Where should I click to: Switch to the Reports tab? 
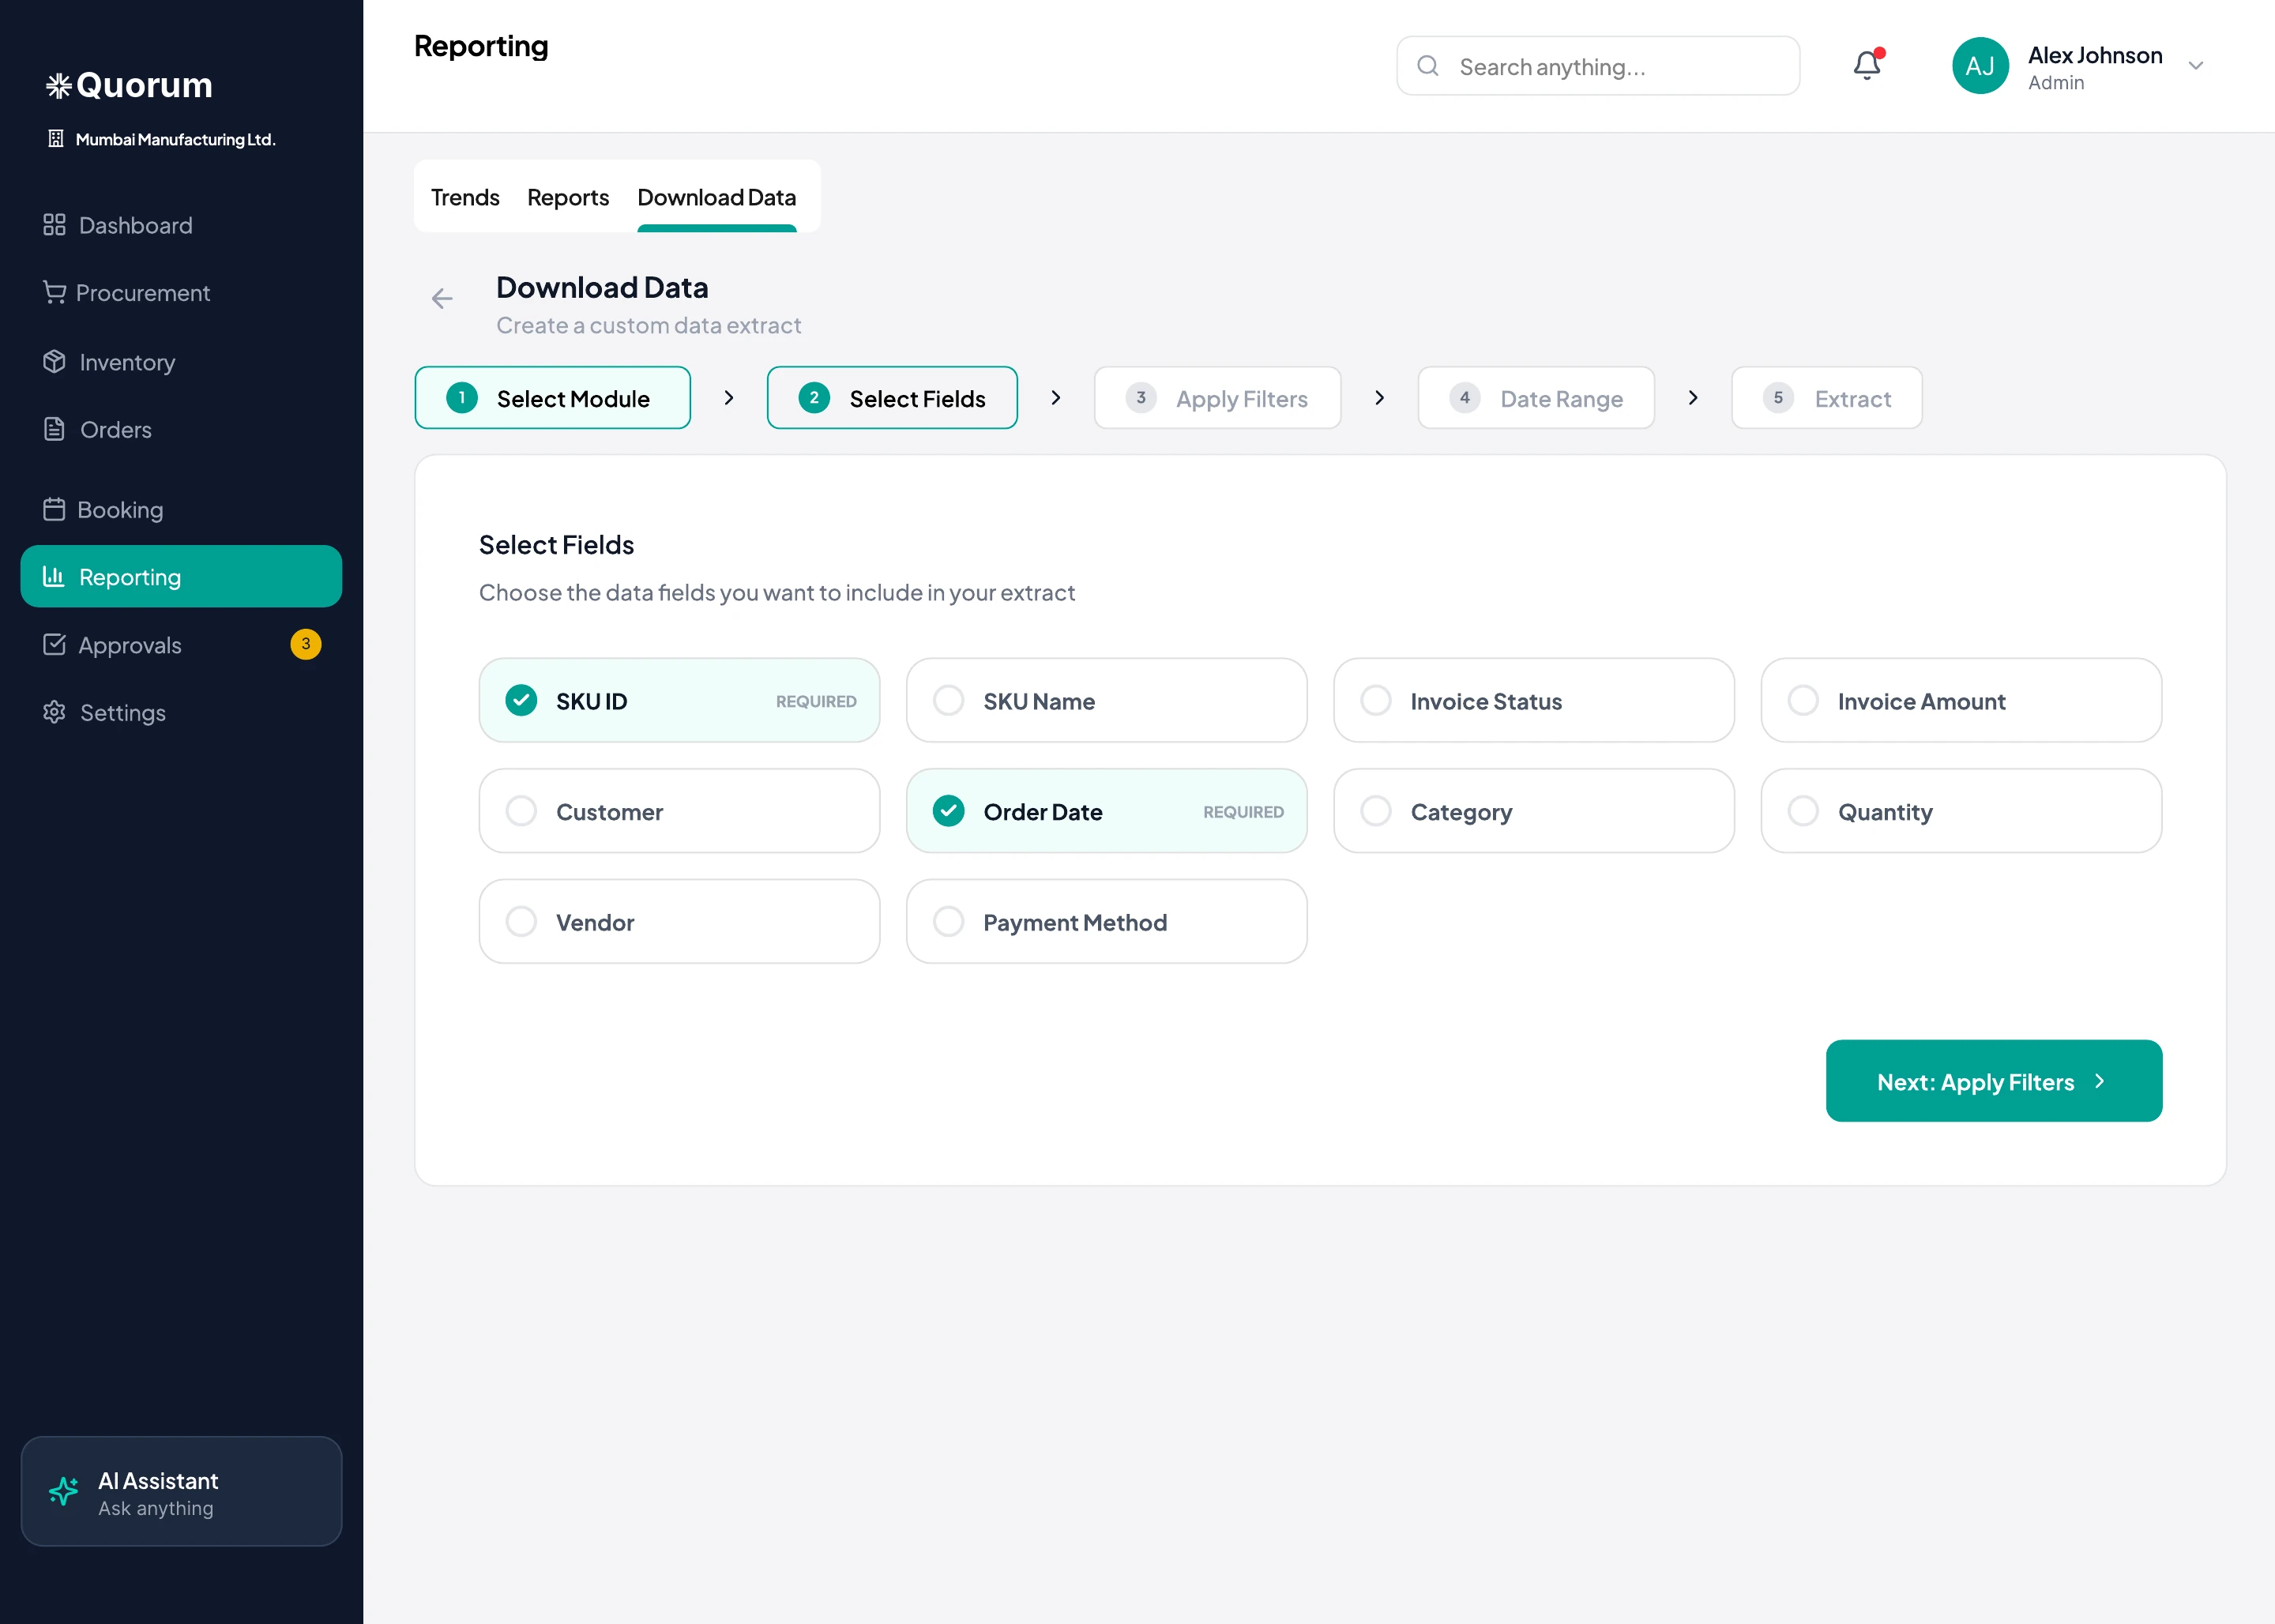coord(568,197)
